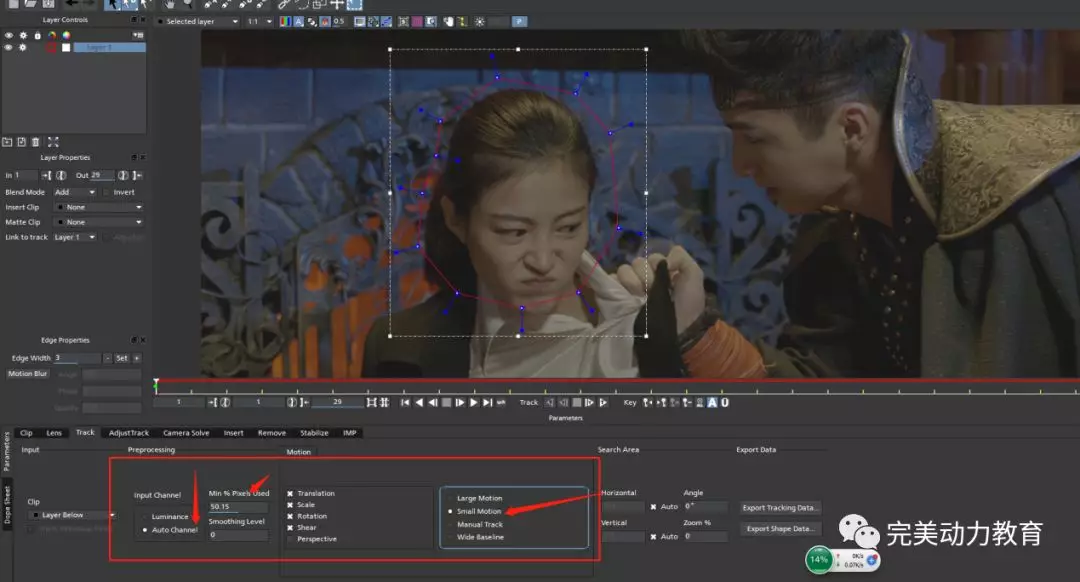Click the expand arrows icon under layer list

53,142
